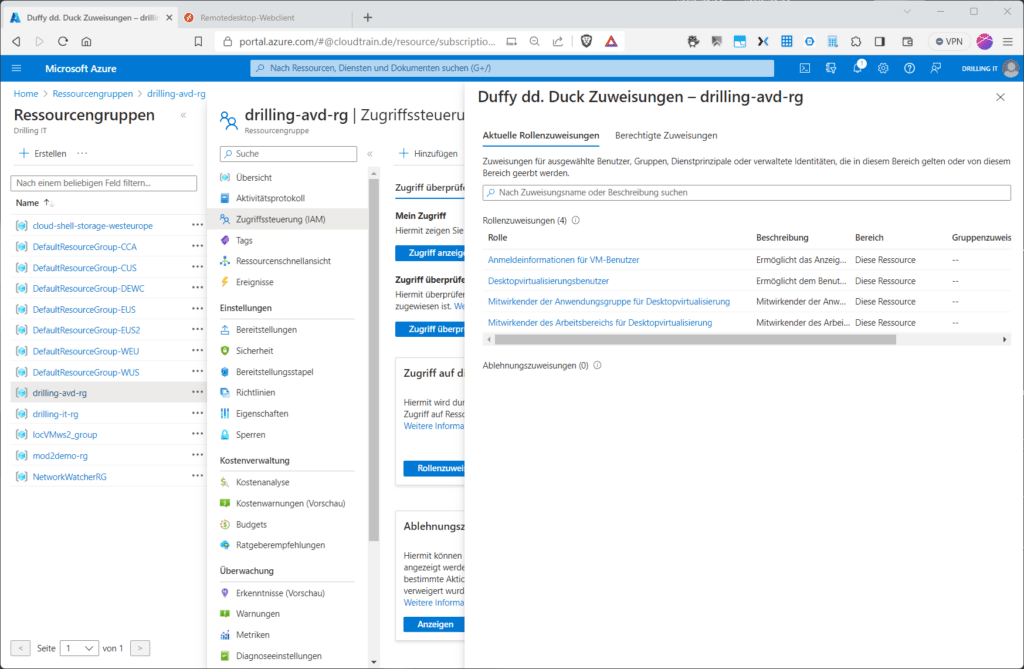Image resolution: width=1024 pixels, height=669 pixels.
Task: Open the Azure portal hamburger menu
Action: coord(16,68)
